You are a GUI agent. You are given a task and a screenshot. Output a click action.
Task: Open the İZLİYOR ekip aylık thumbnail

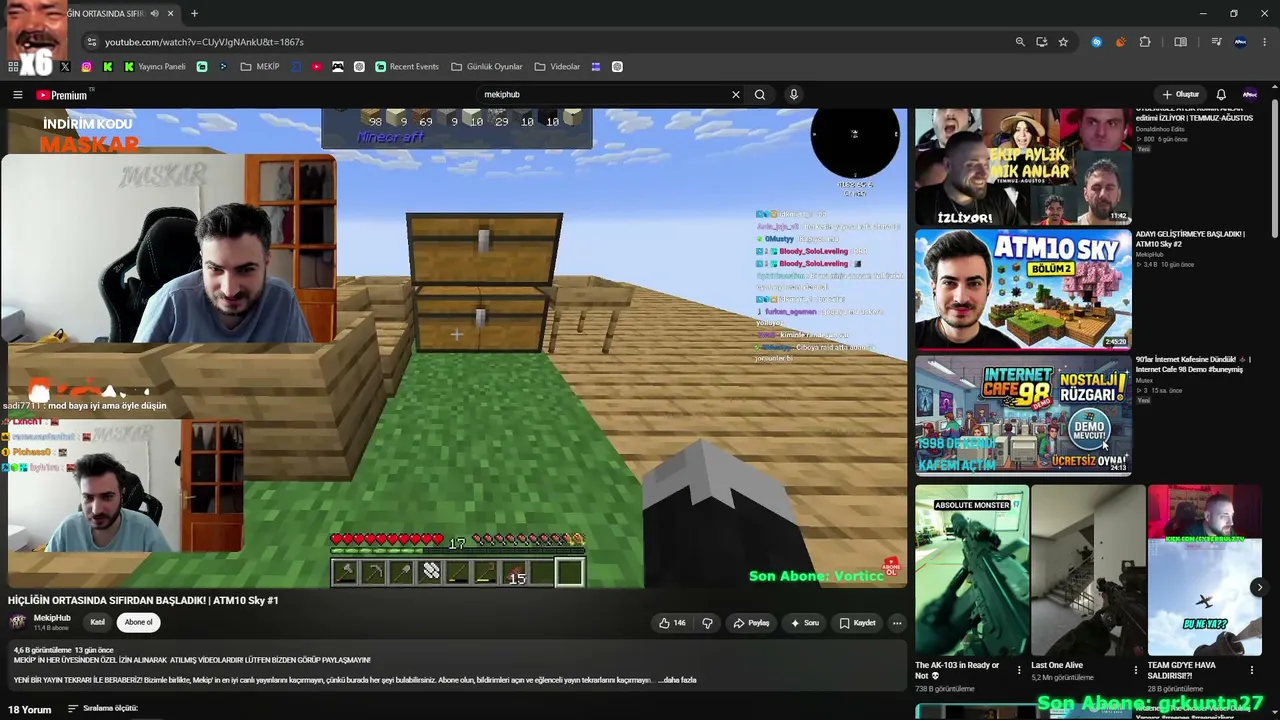[1023, 167]
